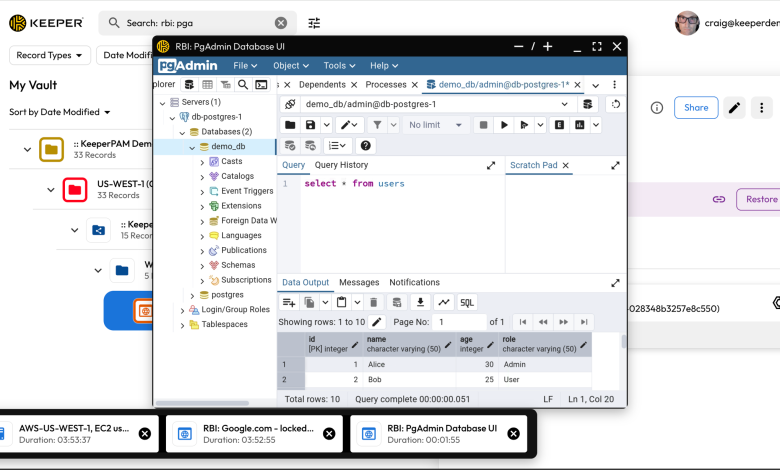Collapse the demo_db database node
The image size is (780, 470).
[192, 147]
